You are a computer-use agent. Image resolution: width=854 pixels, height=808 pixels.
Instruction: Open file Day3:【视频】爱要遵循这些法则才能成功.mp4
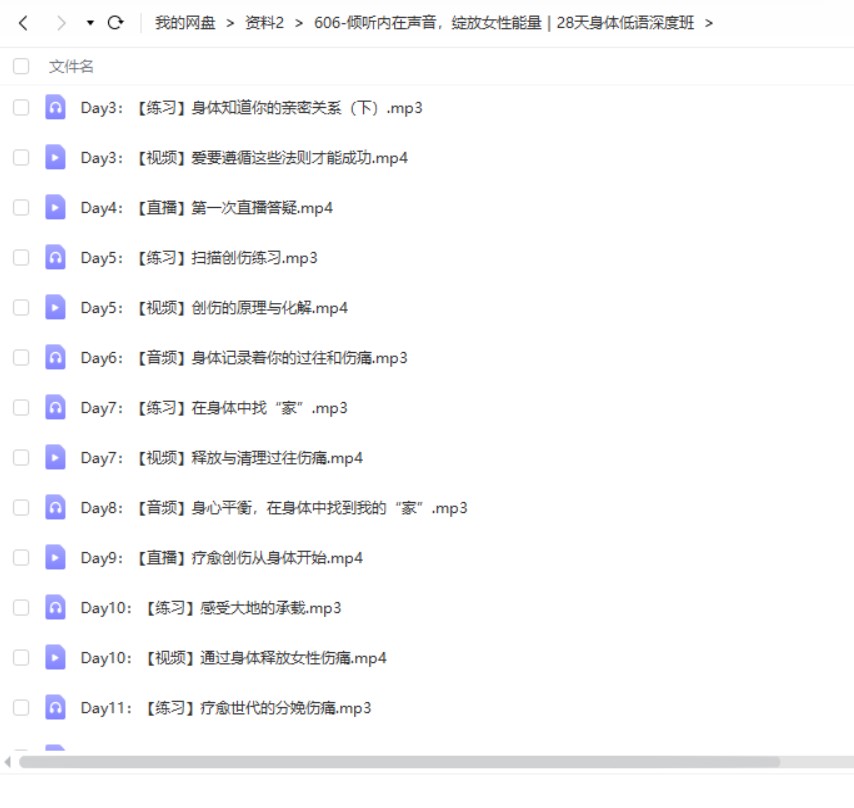click(244, 158)
